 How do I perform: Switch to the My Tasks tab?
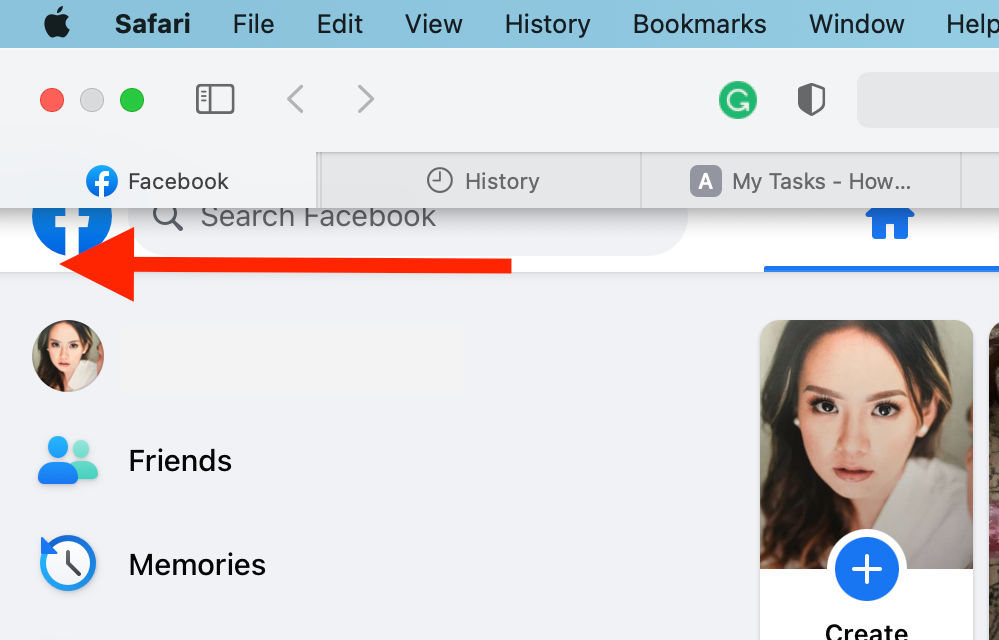[800, 181]
